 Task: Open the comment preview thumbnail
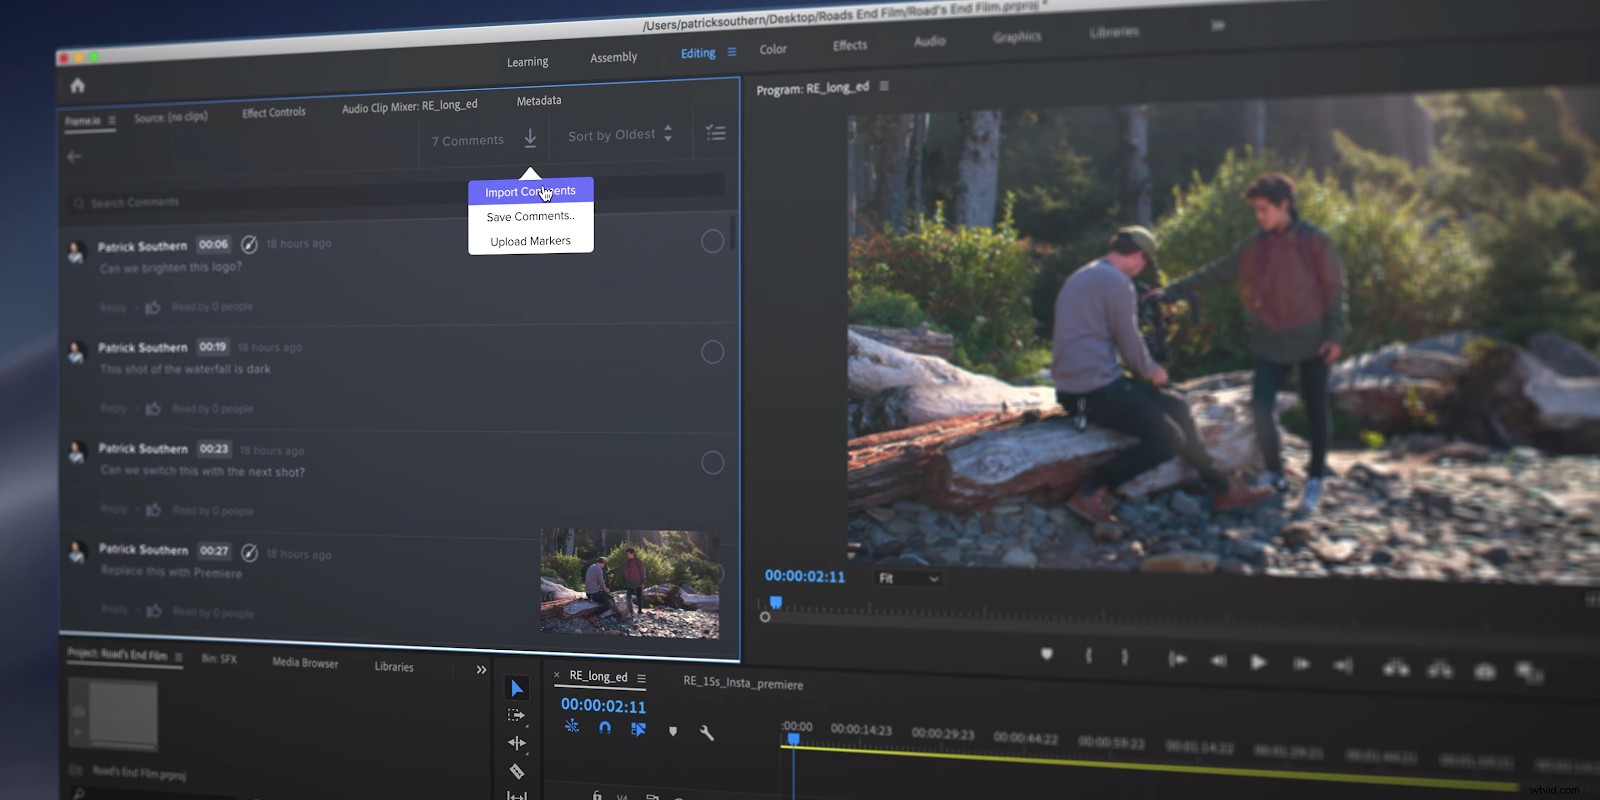click(x=630, y=583)
